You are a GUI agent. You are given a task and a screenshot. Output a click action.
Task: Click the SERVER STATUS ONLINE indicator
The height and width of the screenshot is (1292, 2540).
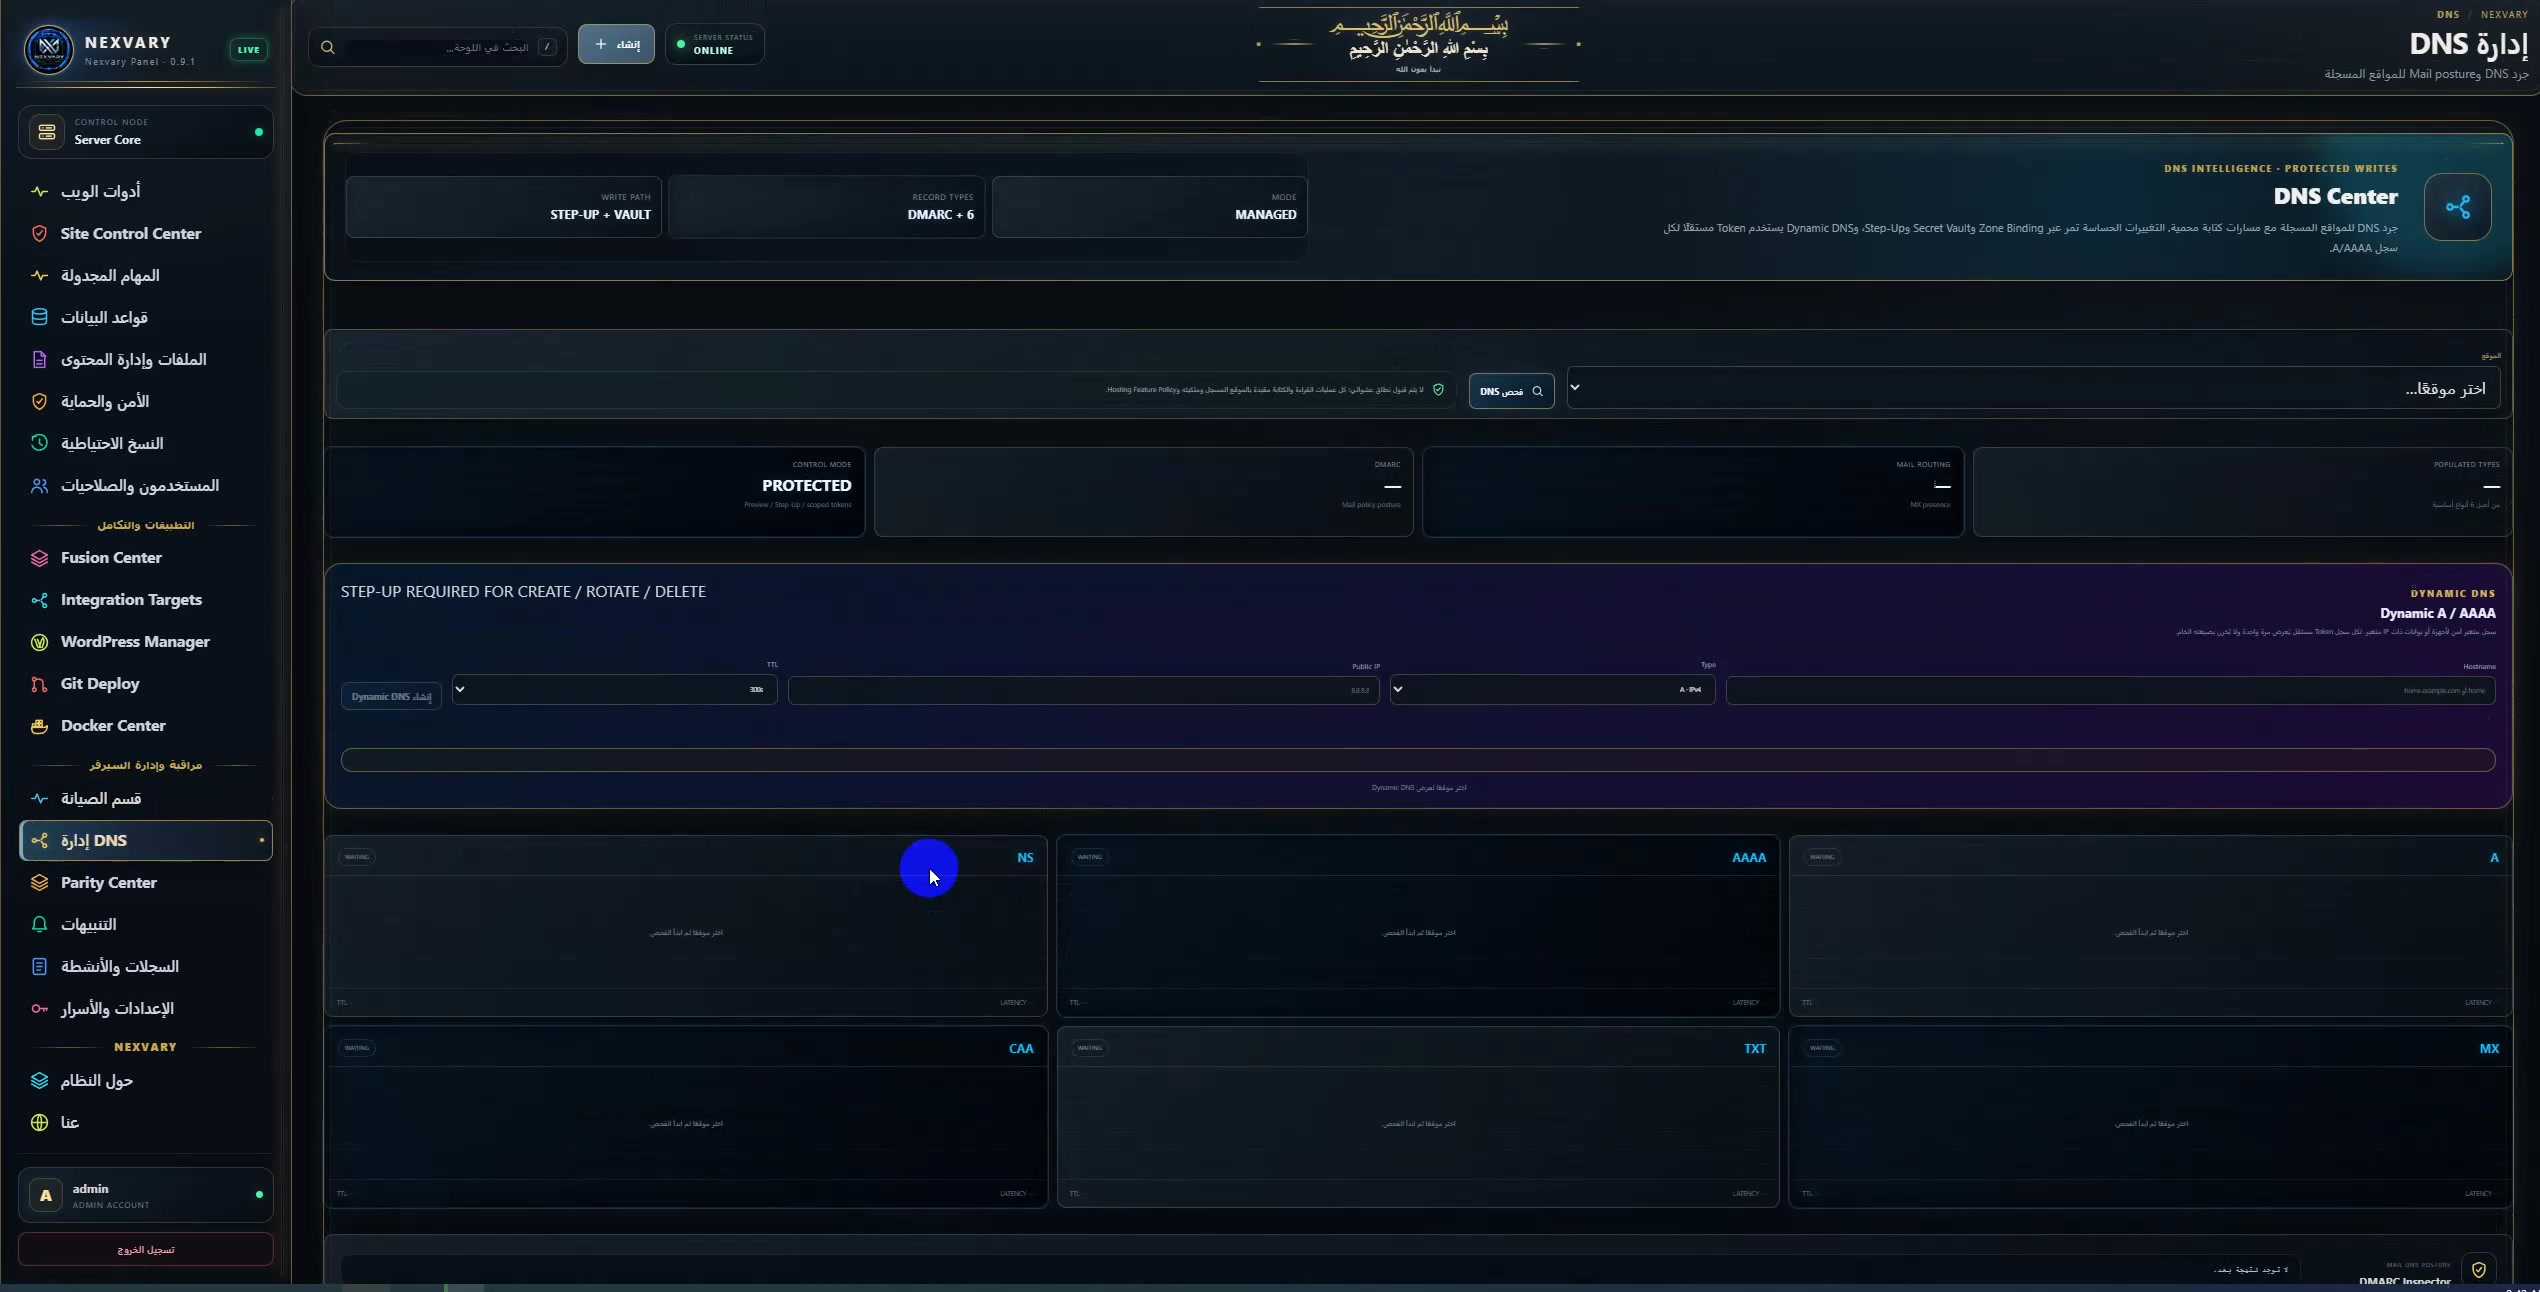point(714,44)
